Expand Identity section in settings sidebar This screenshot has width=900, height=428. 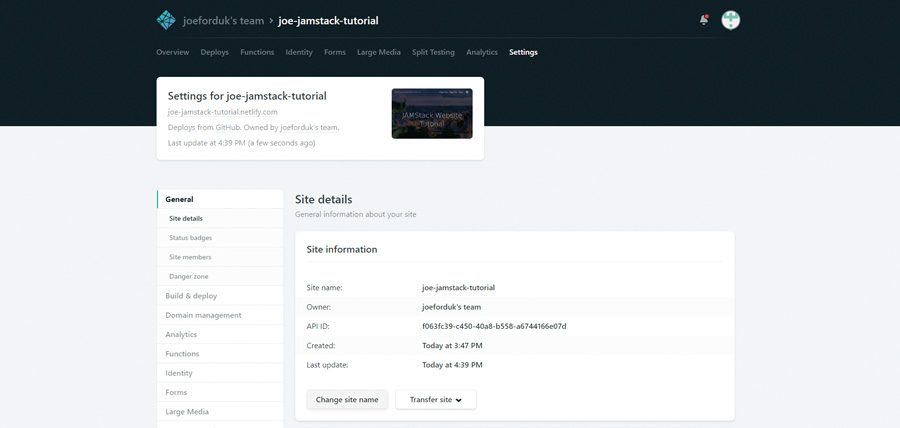pyautogui.click(x=220, y=373)
